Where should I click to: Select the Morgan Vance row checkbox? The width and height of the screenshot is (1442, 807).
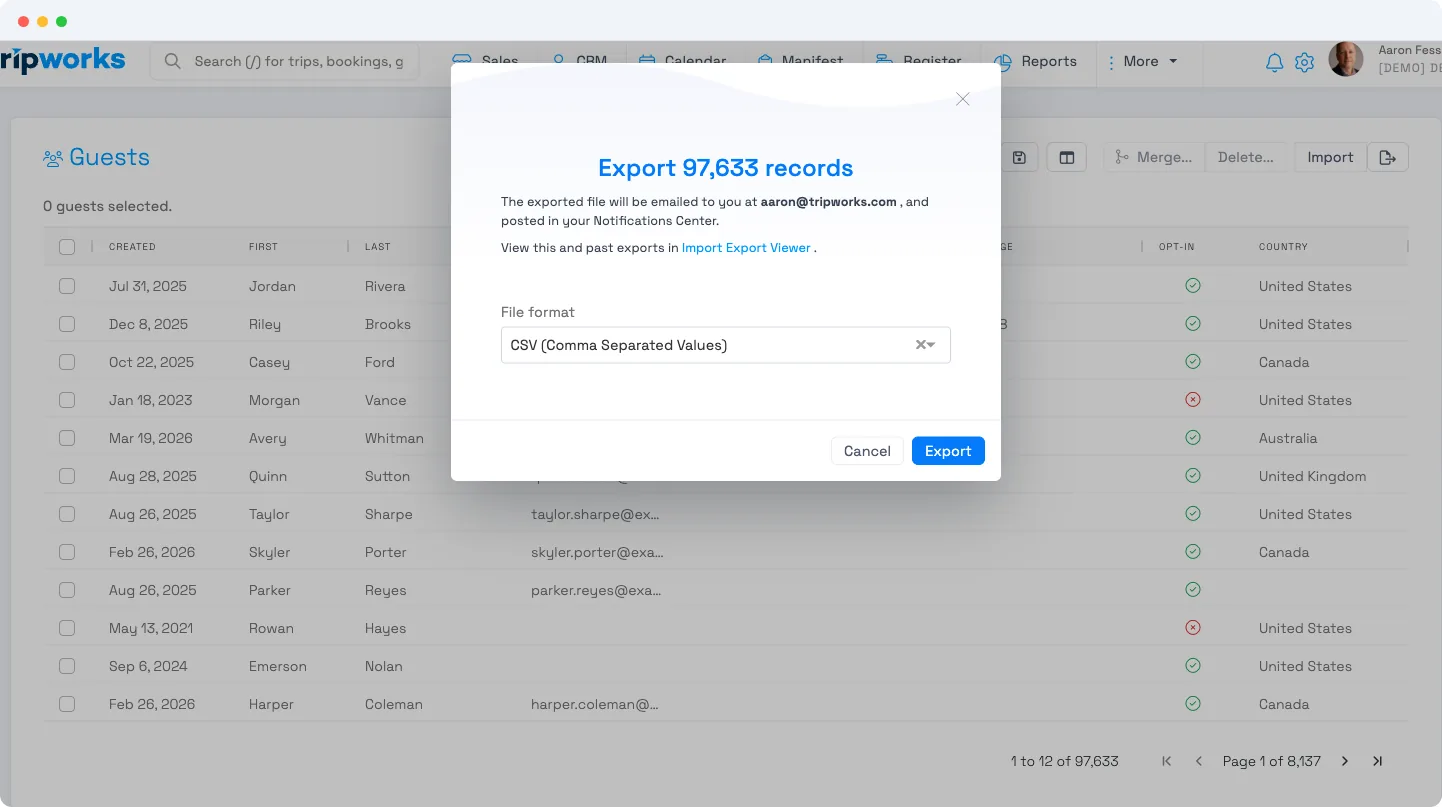pos(67,400)
